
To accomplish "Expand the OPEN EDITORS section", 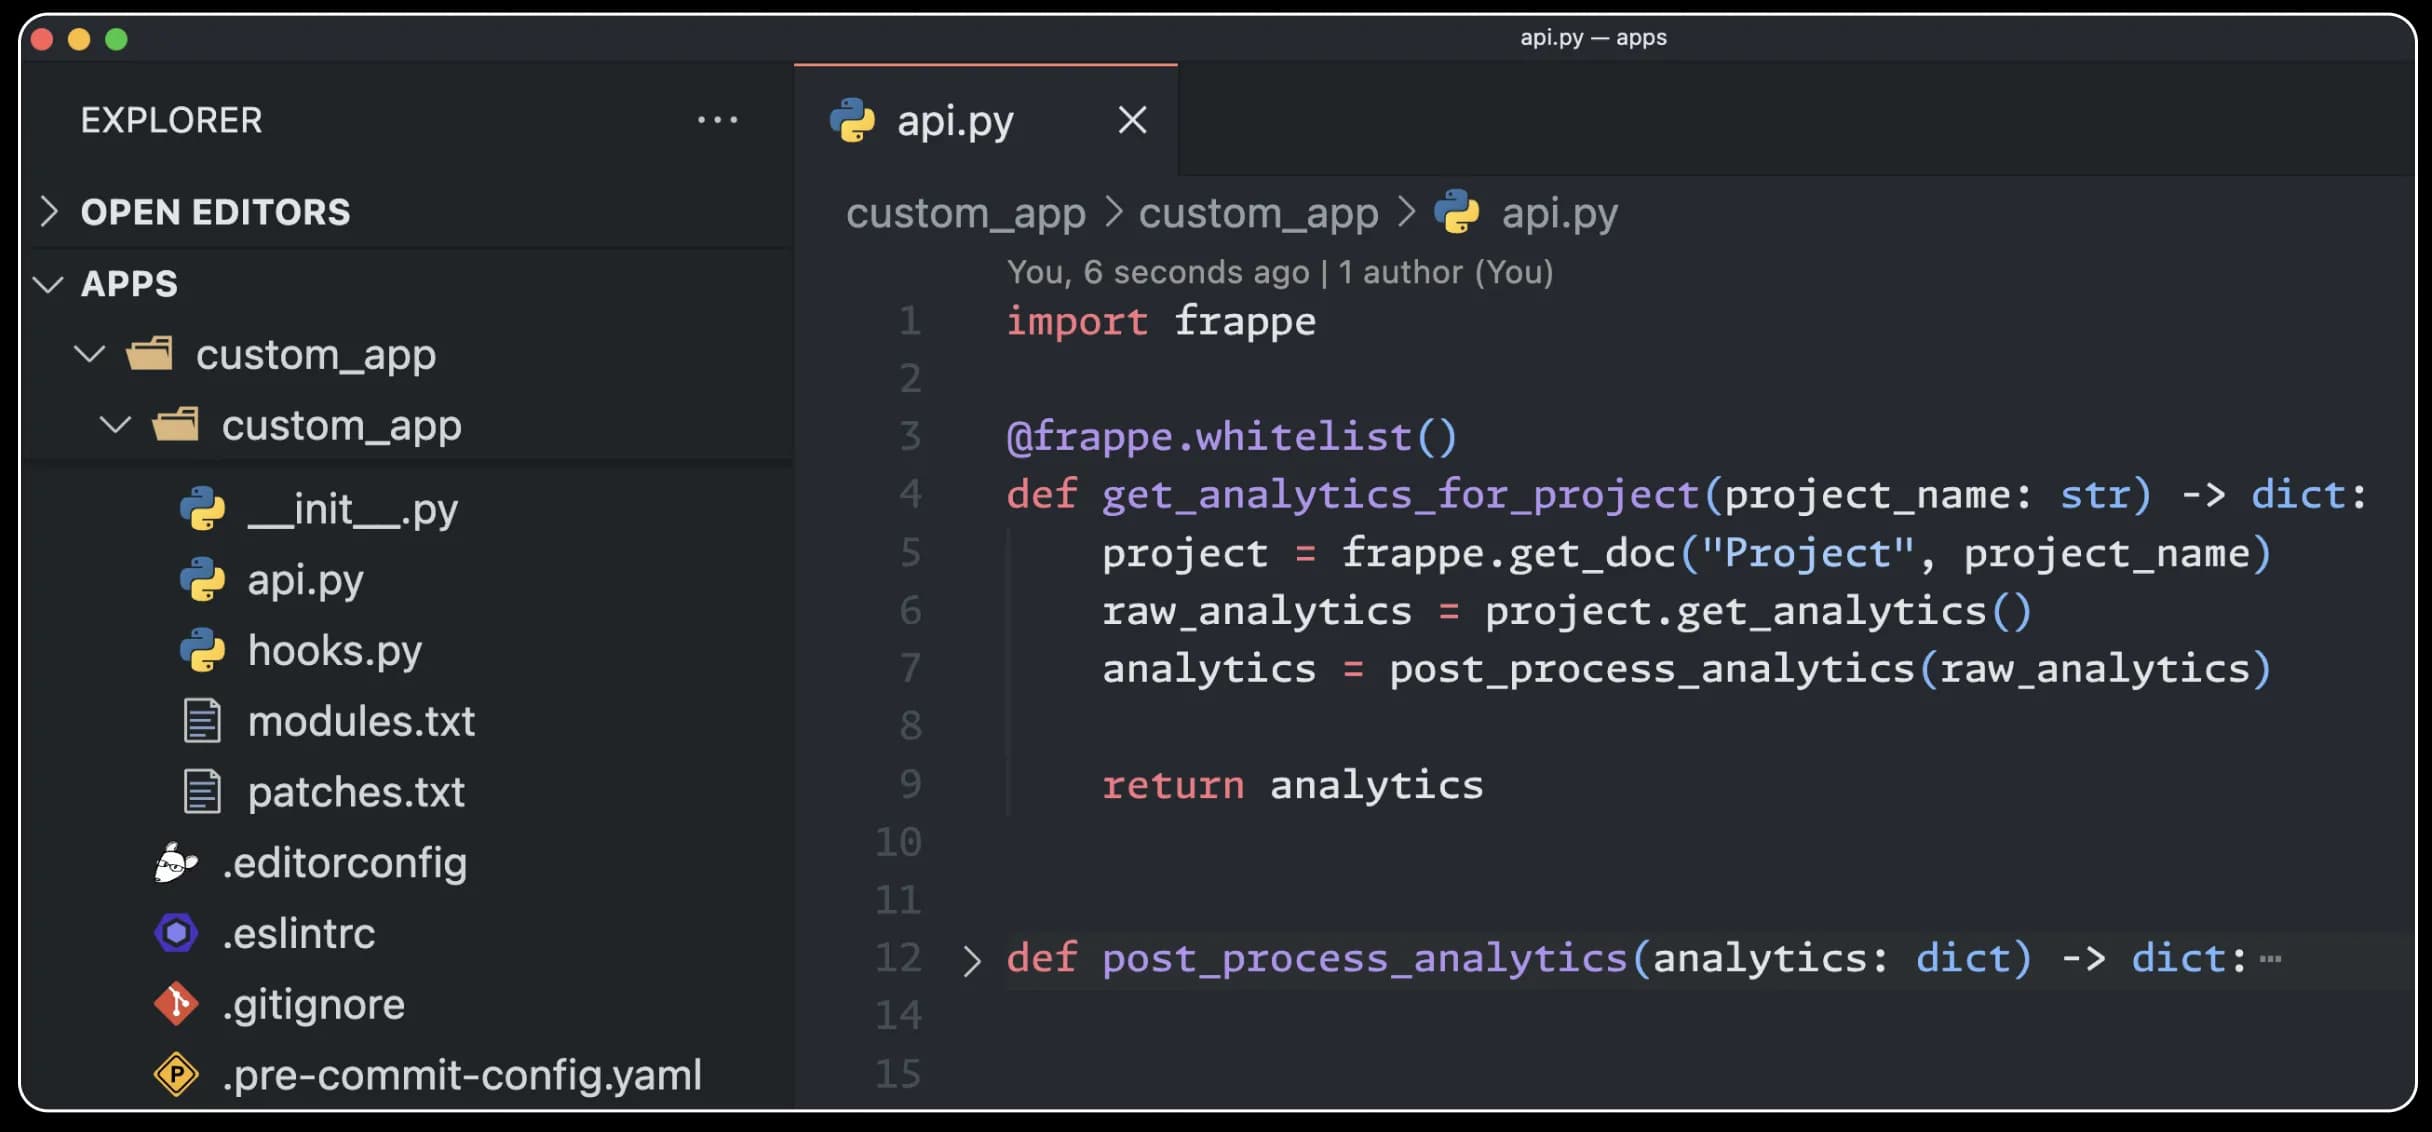I will (48, 211).
